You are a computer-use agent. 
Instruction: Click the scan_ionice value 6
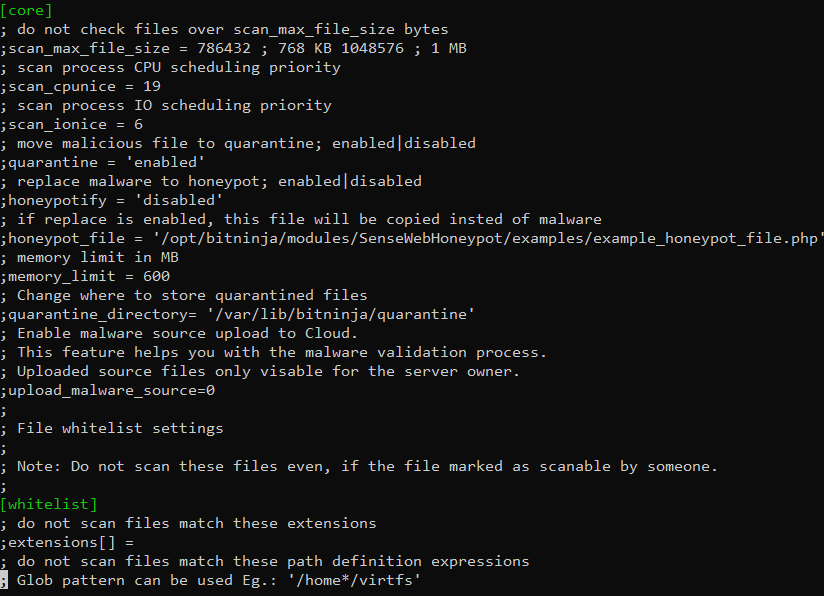point(138,125)
